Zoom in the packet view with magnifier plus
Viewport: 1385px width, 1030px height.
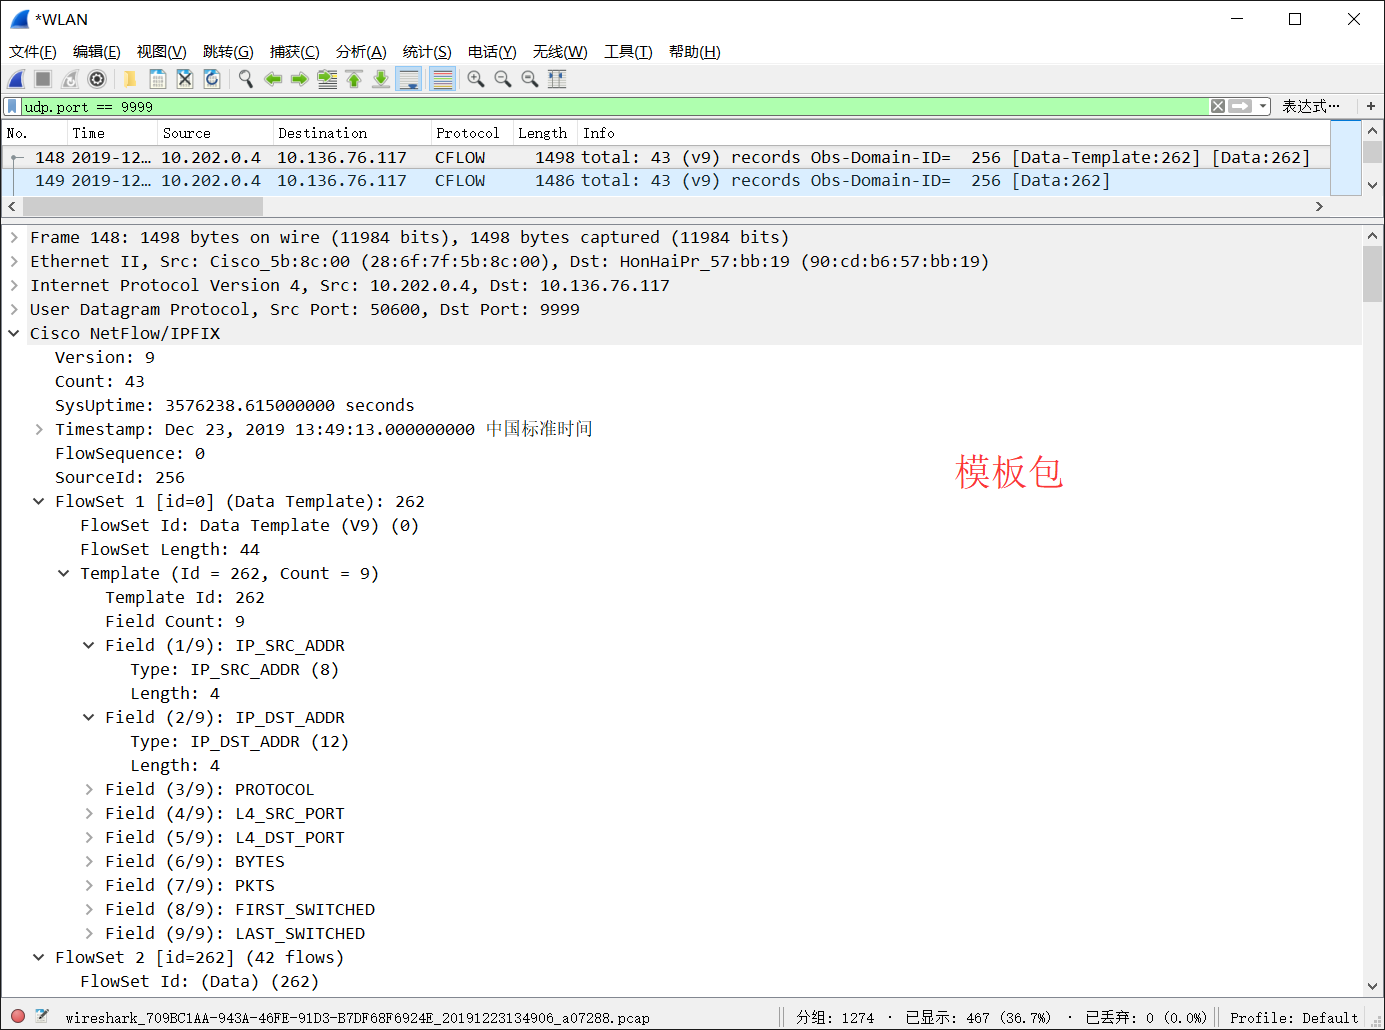tap(475, 79)
